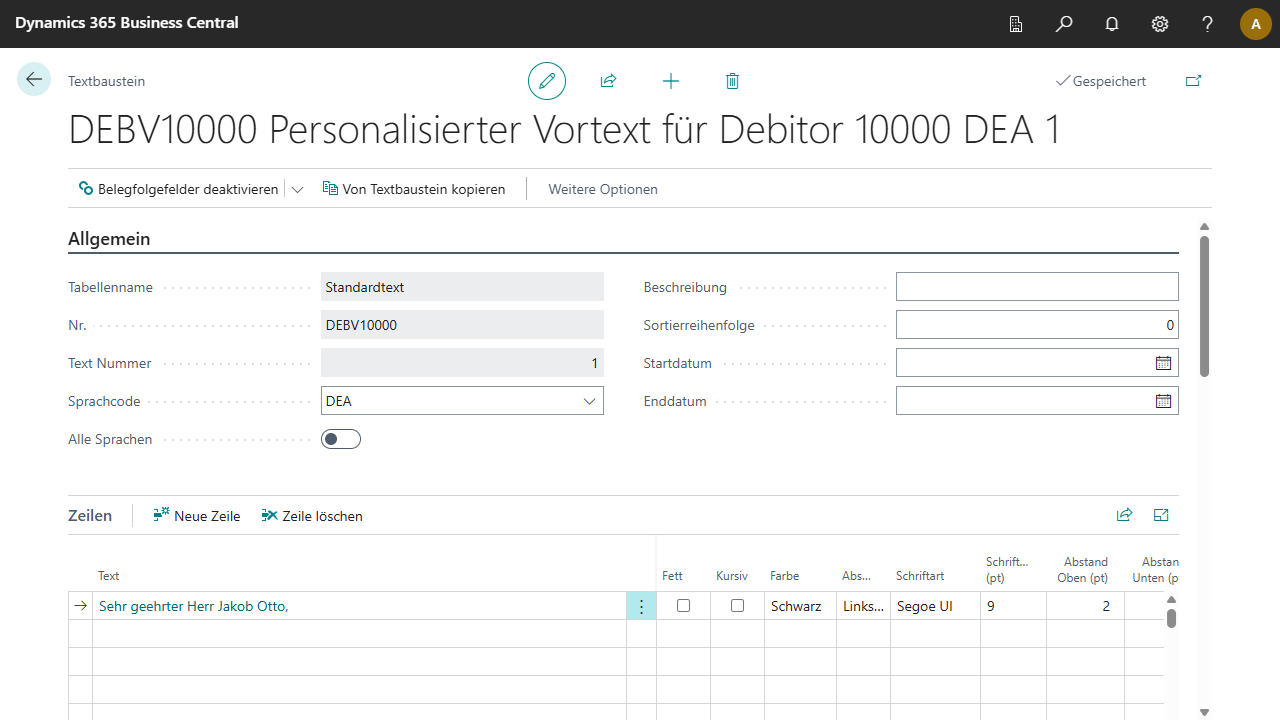Open the notifications bell icon
Screen dimensions: 1280x720
[x=1112, y=24]
